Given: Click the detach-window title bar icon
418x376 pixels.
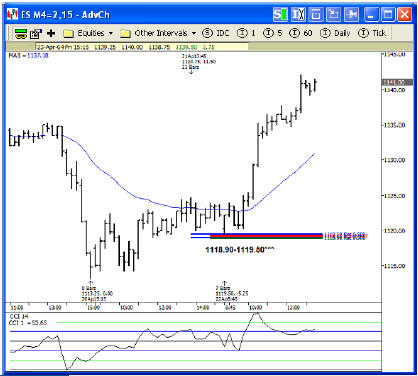Looking at the screenshot, I should [x=334, y=15].
